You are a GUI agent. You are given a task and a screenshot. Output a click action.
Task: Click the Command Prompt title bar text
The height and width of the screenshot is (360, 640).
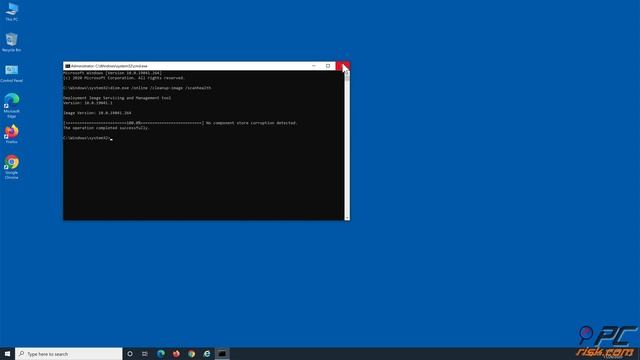[109, 66]
